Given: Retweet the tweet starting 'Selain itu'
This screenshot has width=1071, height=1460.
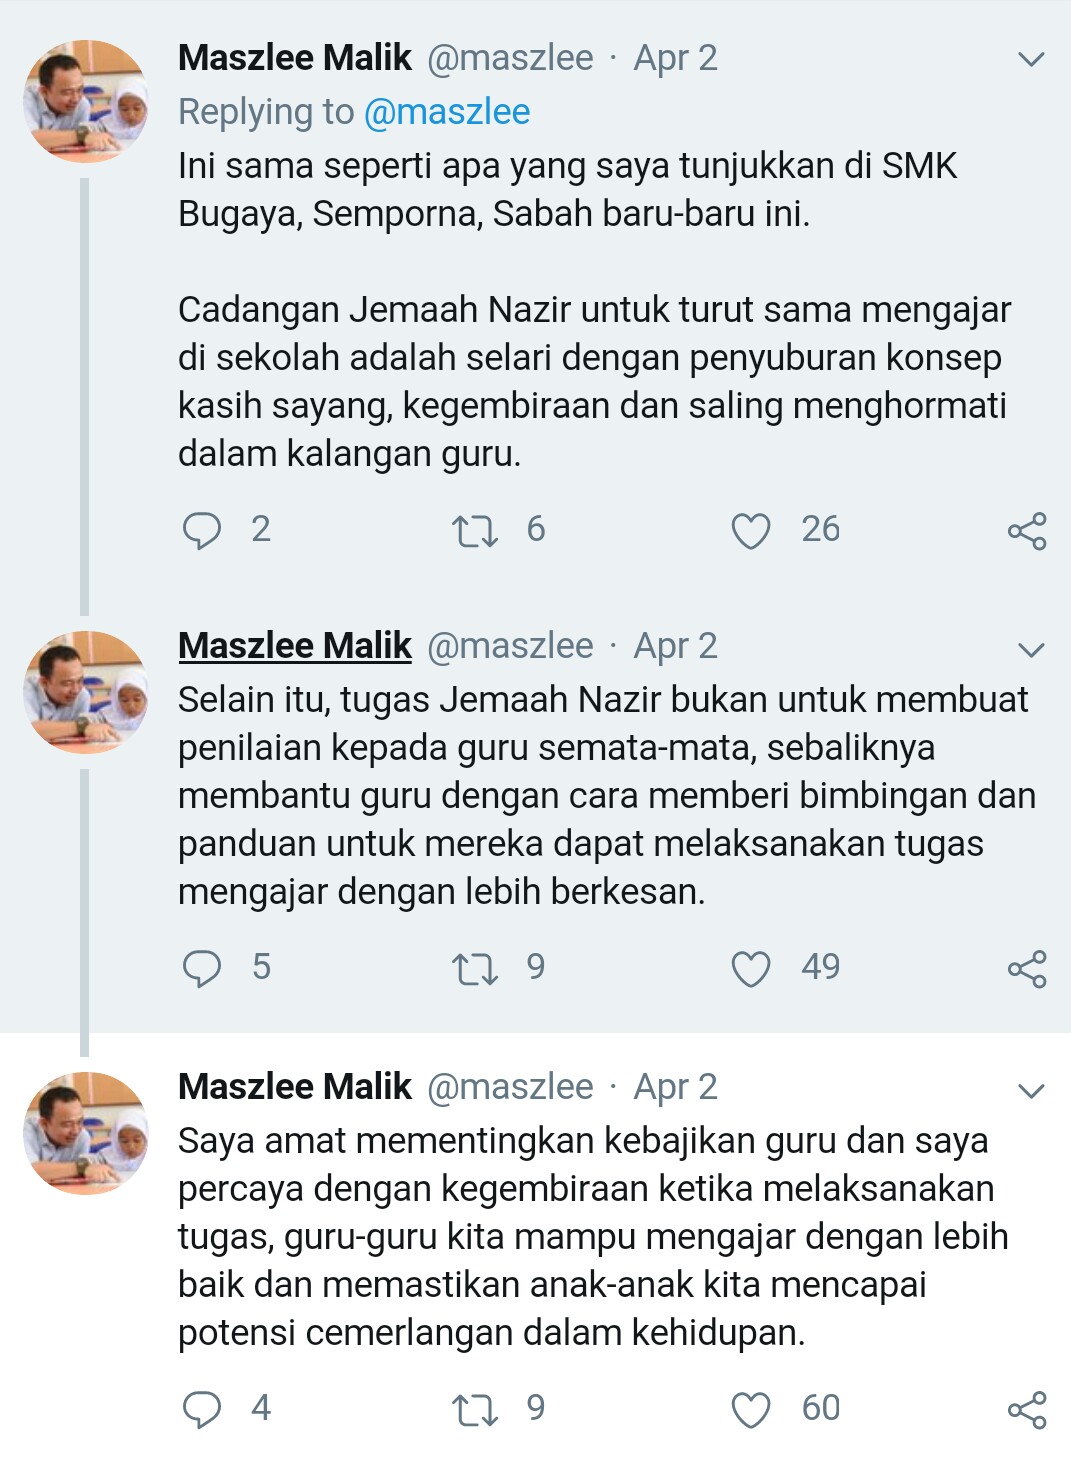Looking at the screenshot, I should [474, 968].
